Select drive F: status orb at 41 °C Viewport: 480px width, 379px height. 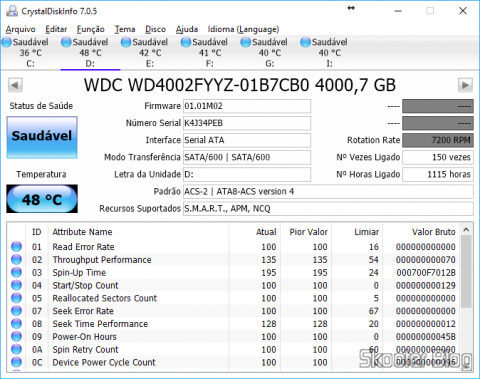pos(186,42)
